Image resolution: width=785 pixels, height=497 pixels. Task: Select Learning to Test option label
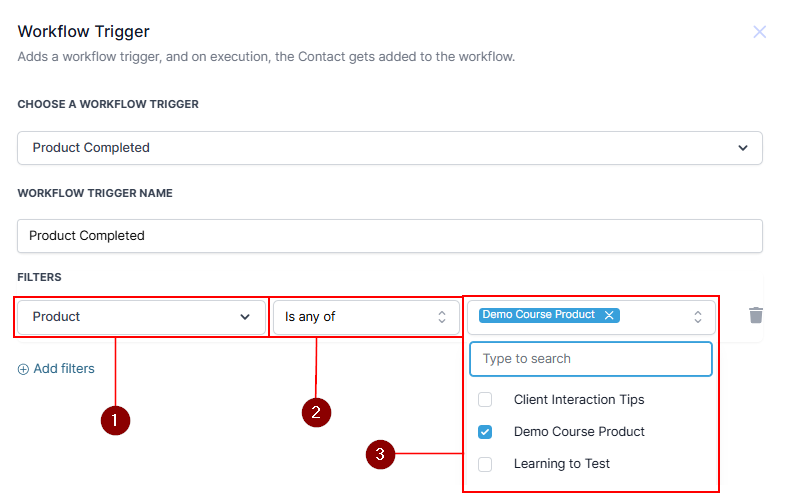click(x=561, y=464)
